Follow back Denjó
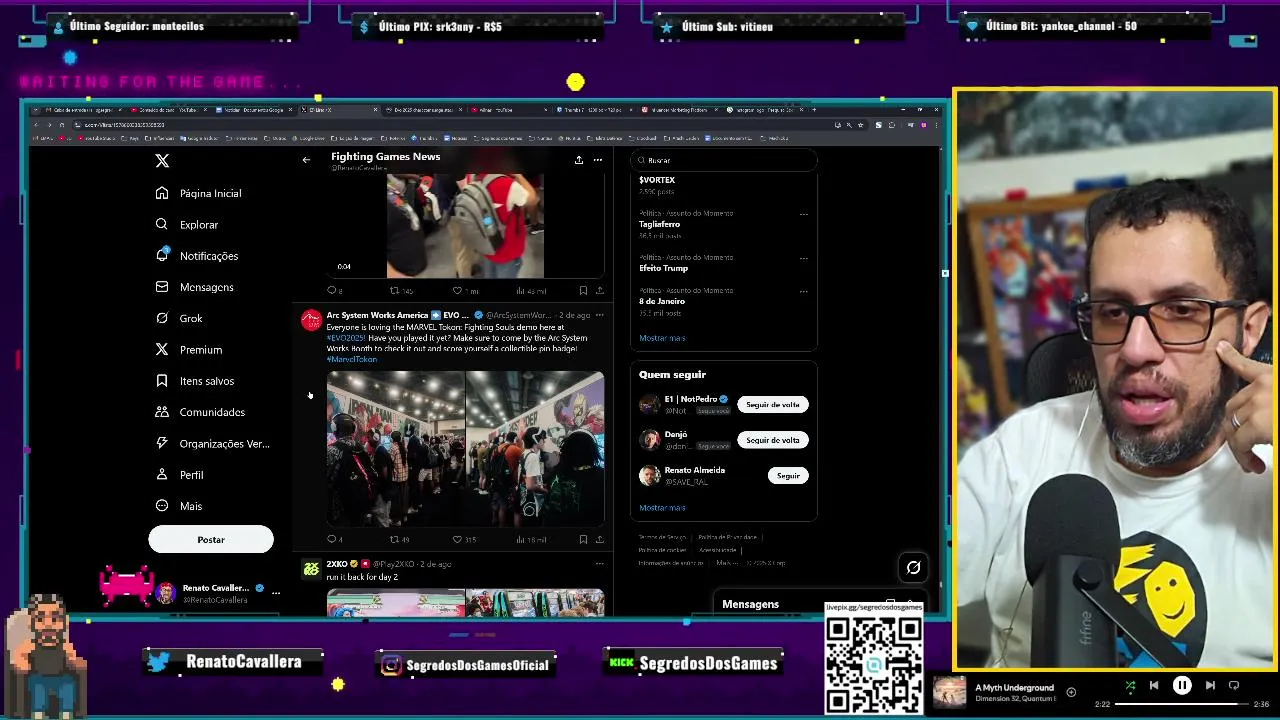 (x=773, y=440)
